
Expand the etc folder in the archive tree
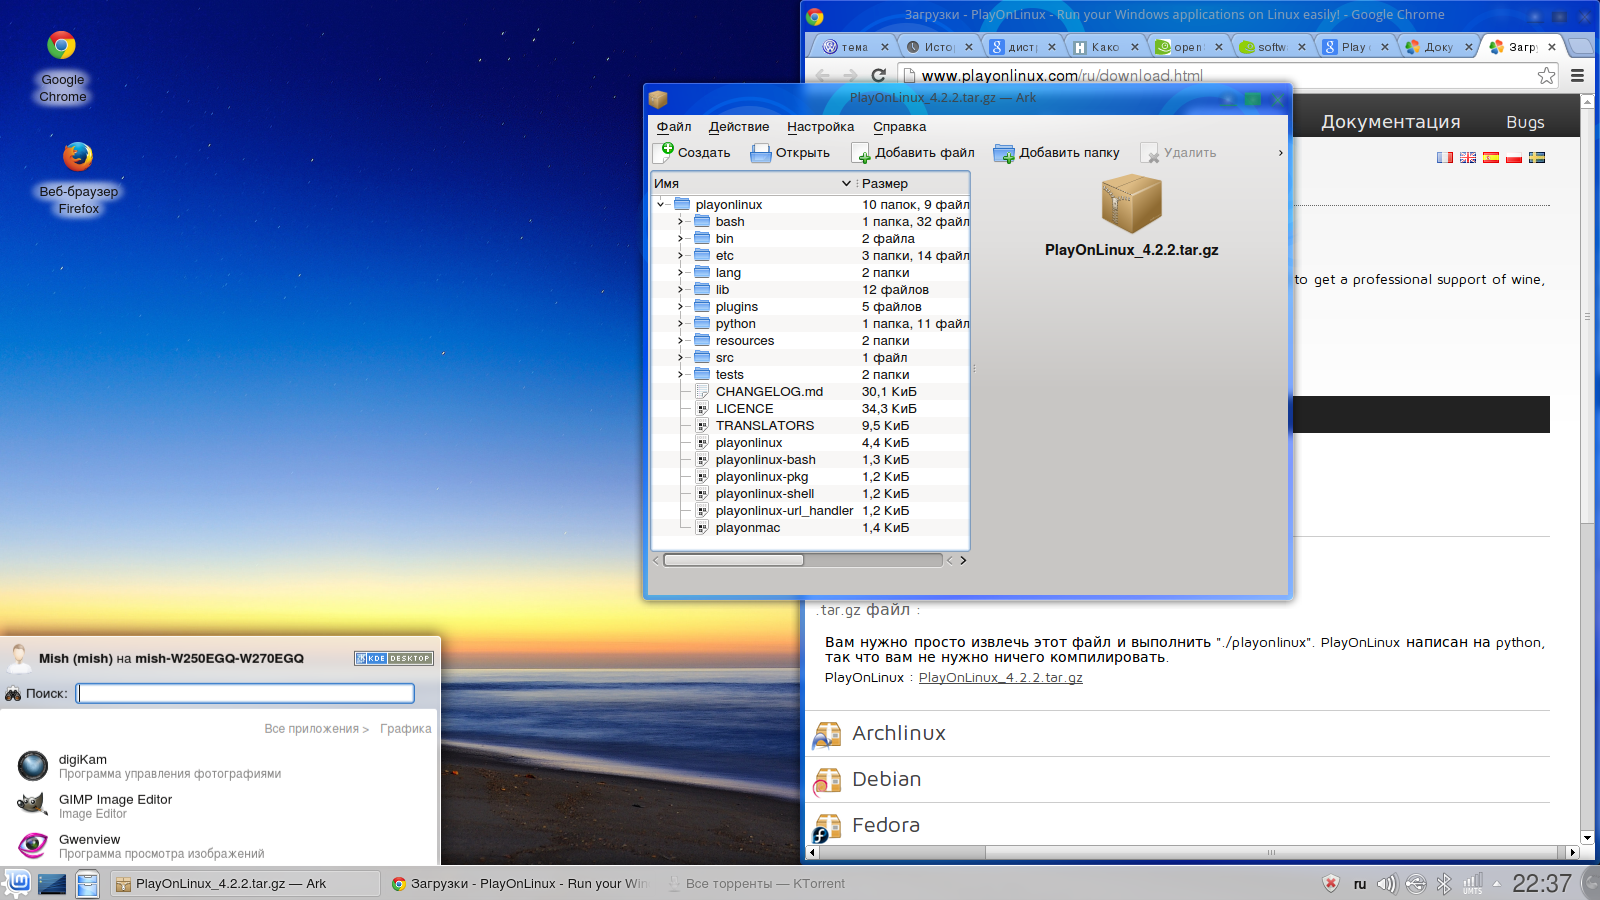pos(681,255)
